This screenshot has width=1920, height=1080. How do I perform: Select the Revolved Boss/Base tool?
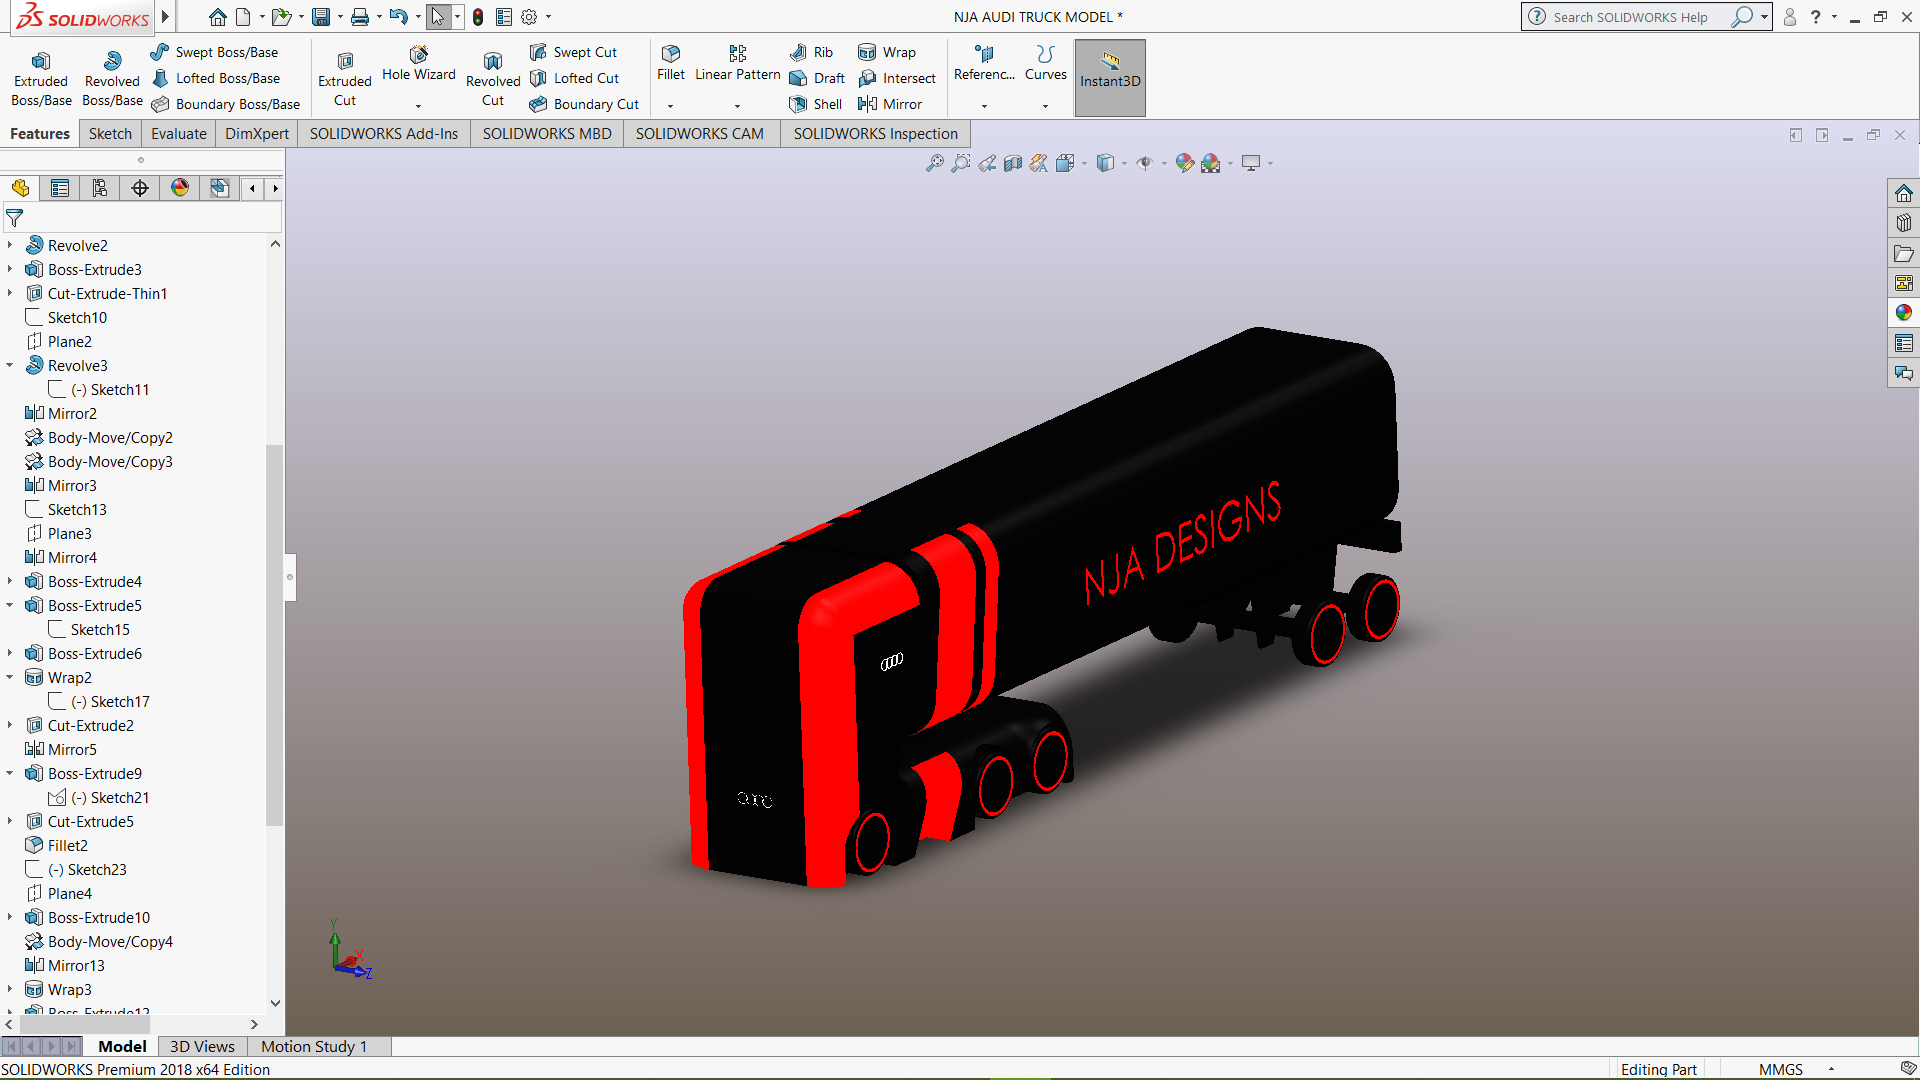(x=112, y=78)
